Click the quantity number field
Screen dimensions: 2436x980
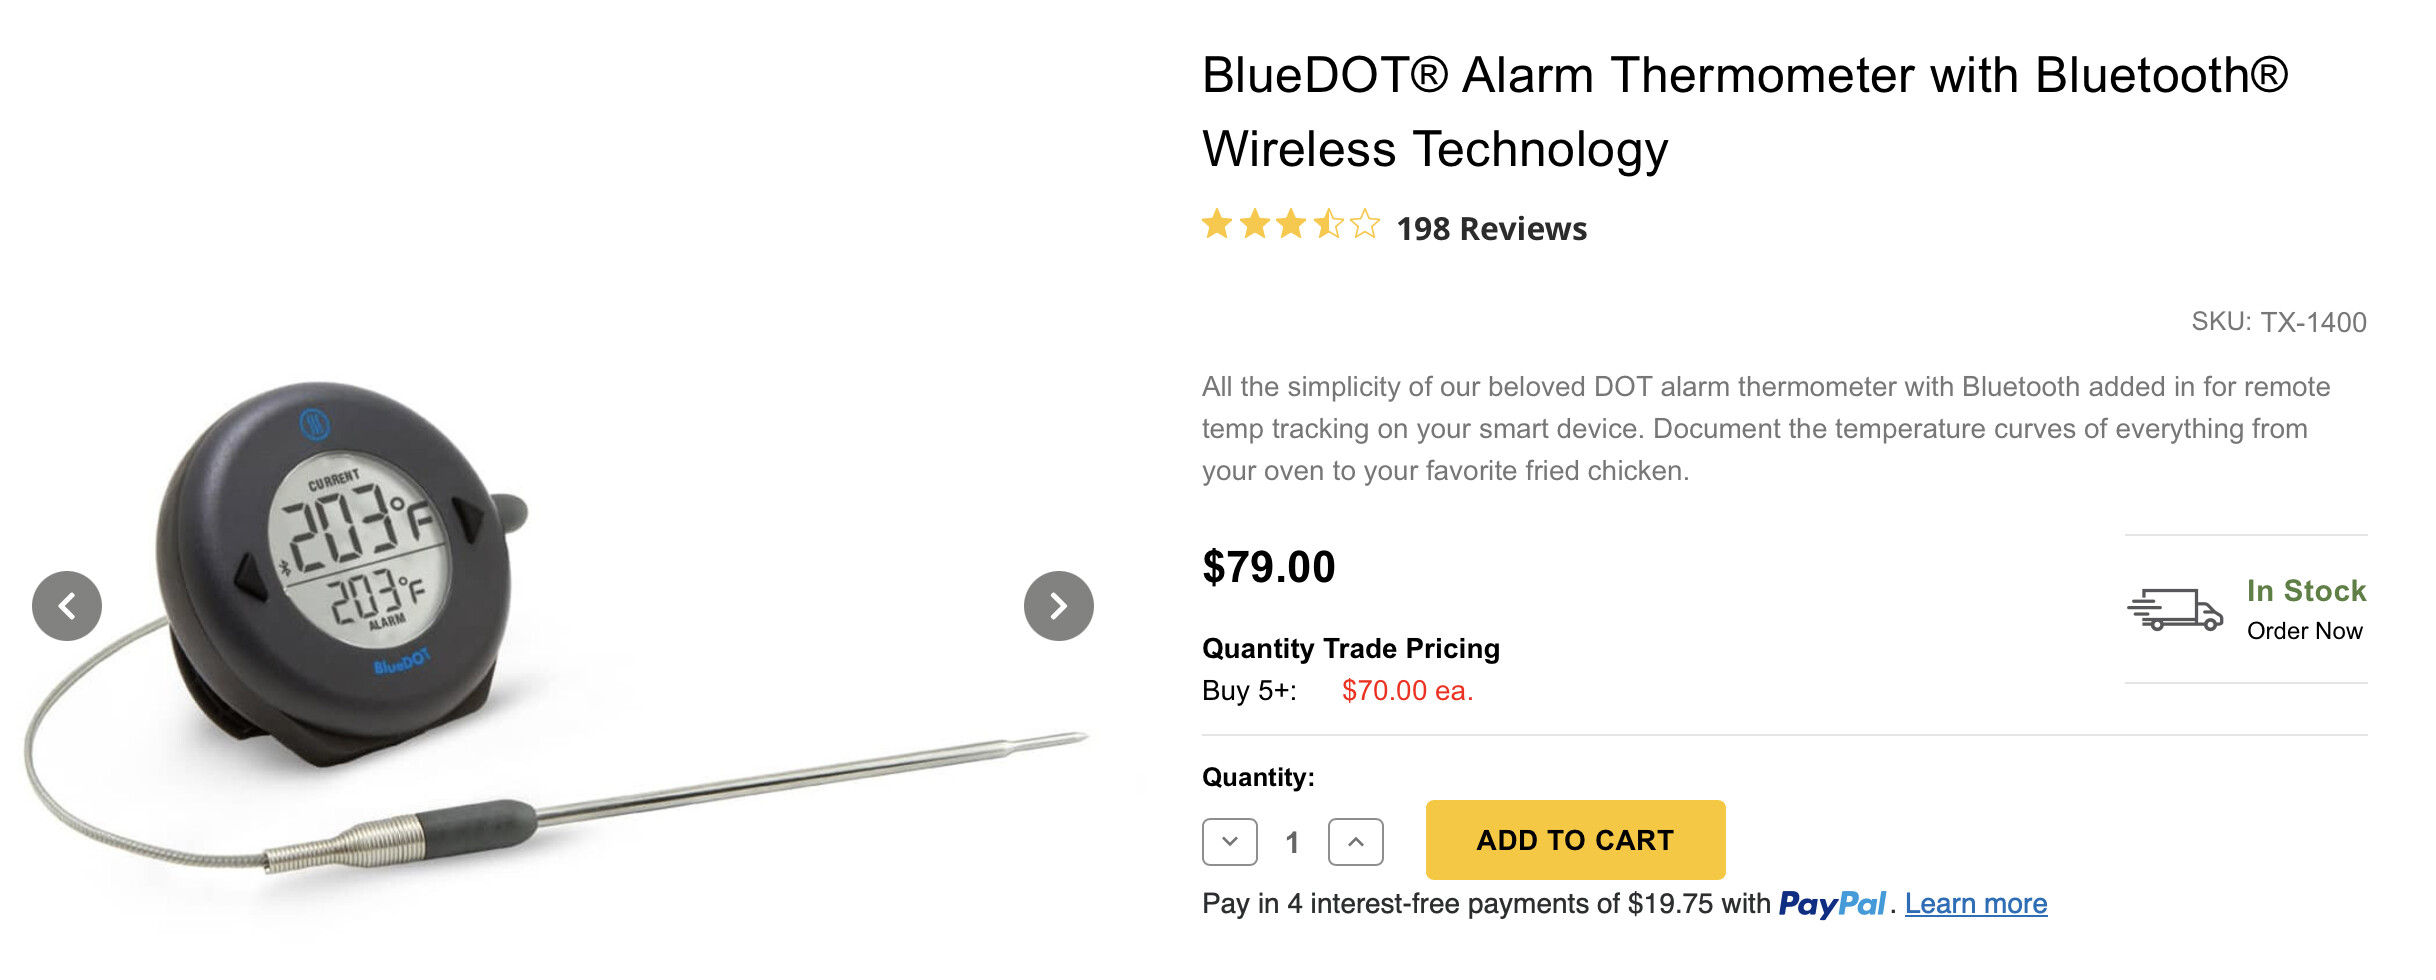(1292, 842)
